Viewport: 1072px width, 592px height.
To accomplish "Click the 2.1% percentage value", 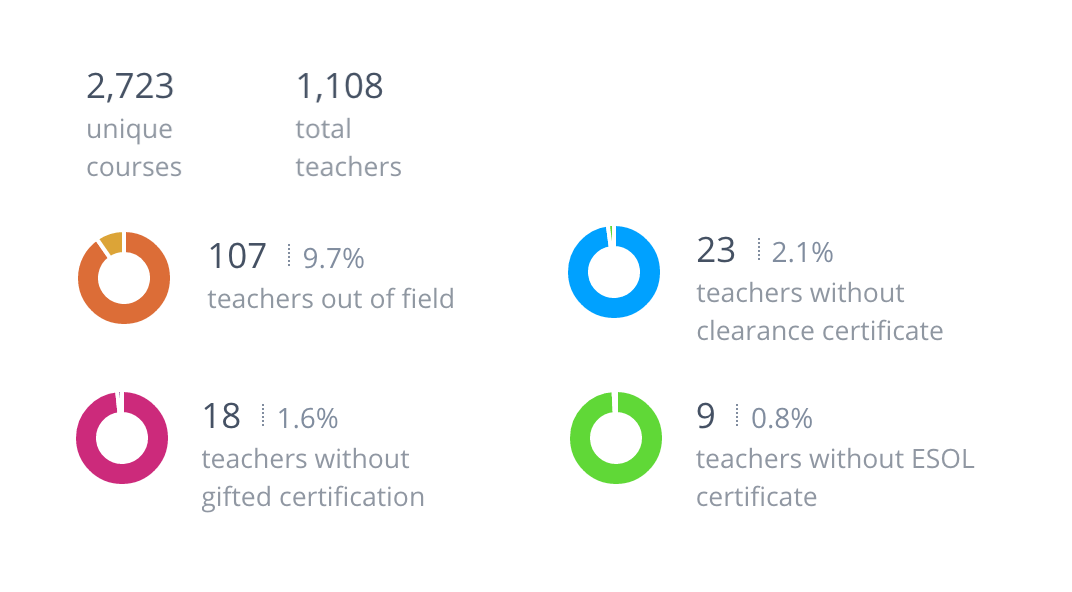I will point(802,252).
